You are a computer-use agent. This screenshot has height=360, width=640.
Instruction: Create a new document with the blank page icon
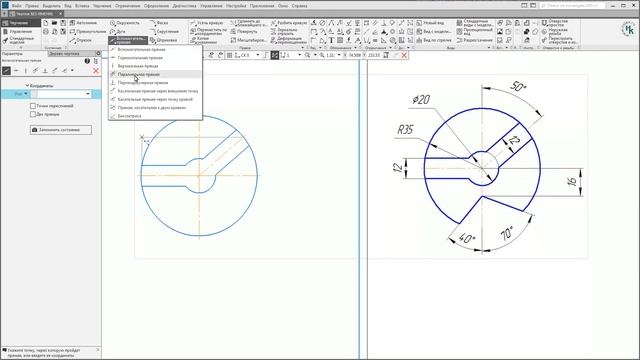46,23
